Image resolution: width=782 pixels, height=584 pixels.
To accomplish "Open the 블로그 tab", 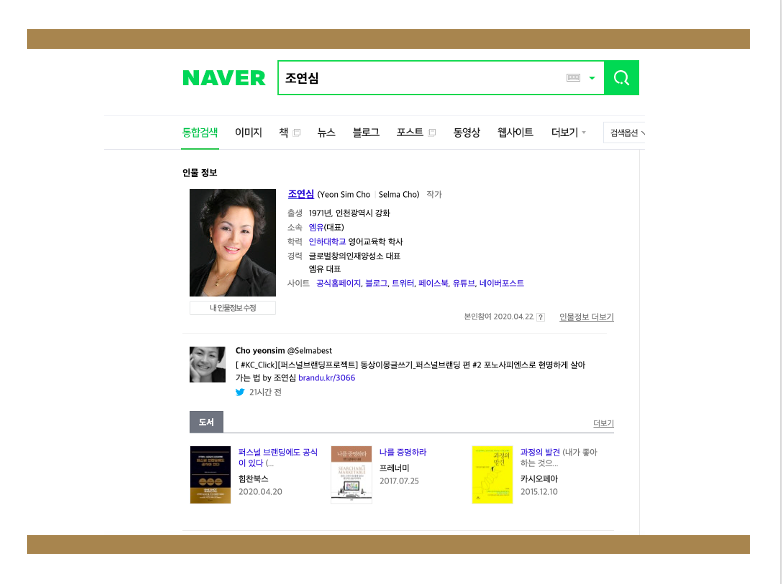I will coord(366,133).
